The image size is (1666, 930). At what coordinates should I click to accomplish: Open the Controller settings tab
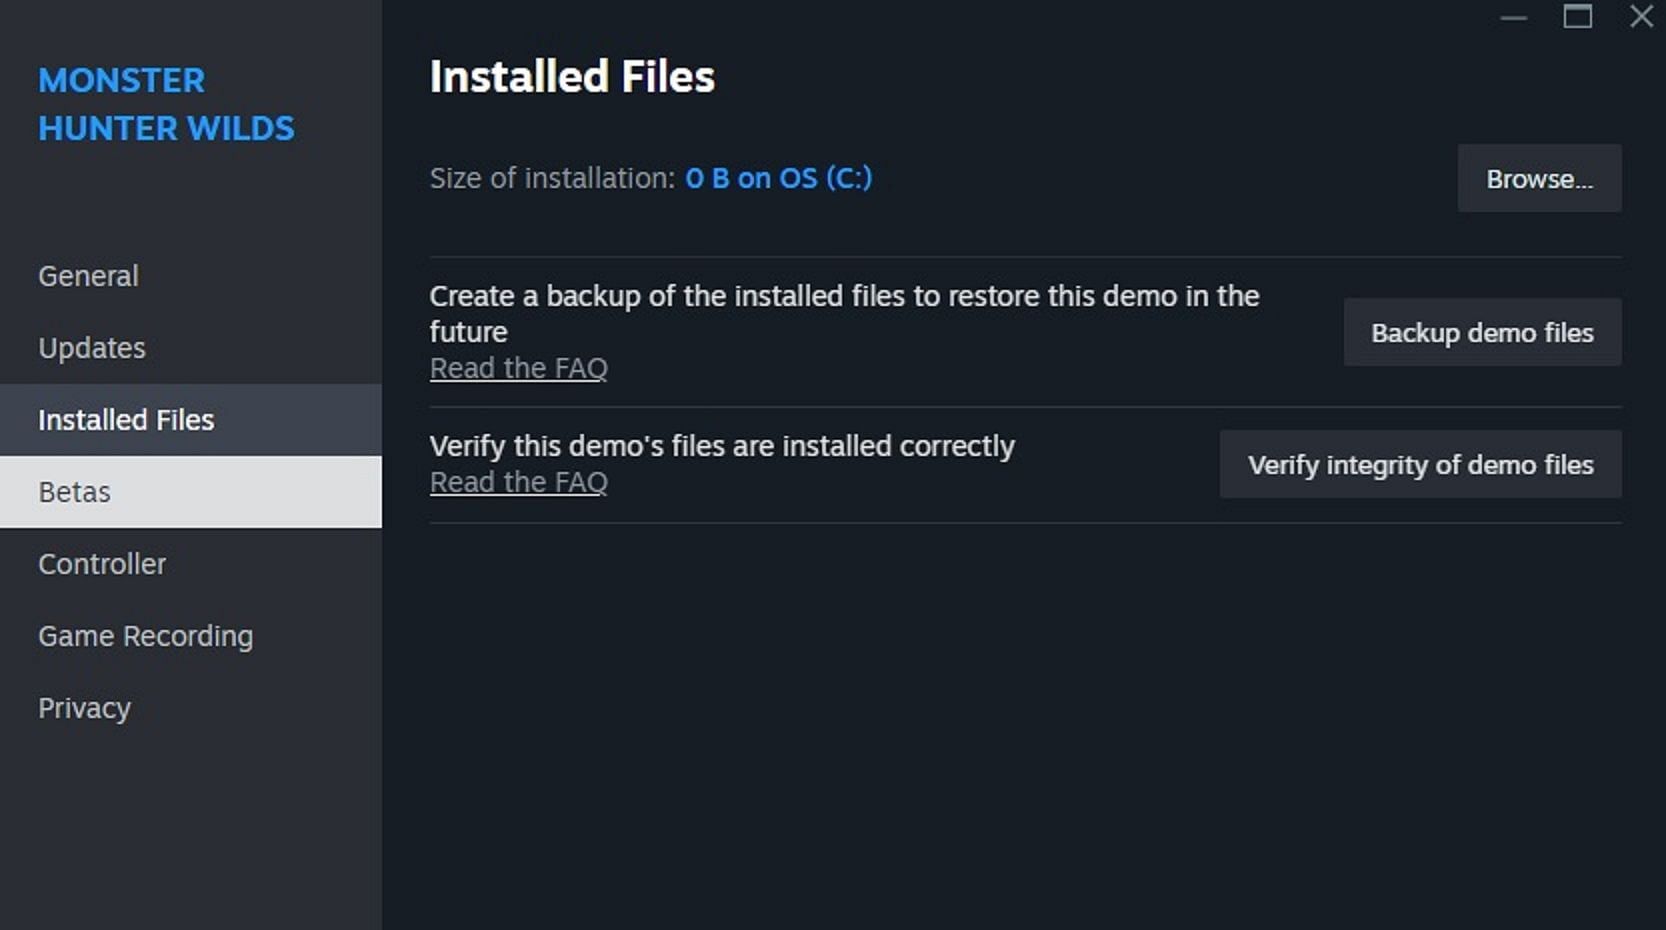click(102, 564)
